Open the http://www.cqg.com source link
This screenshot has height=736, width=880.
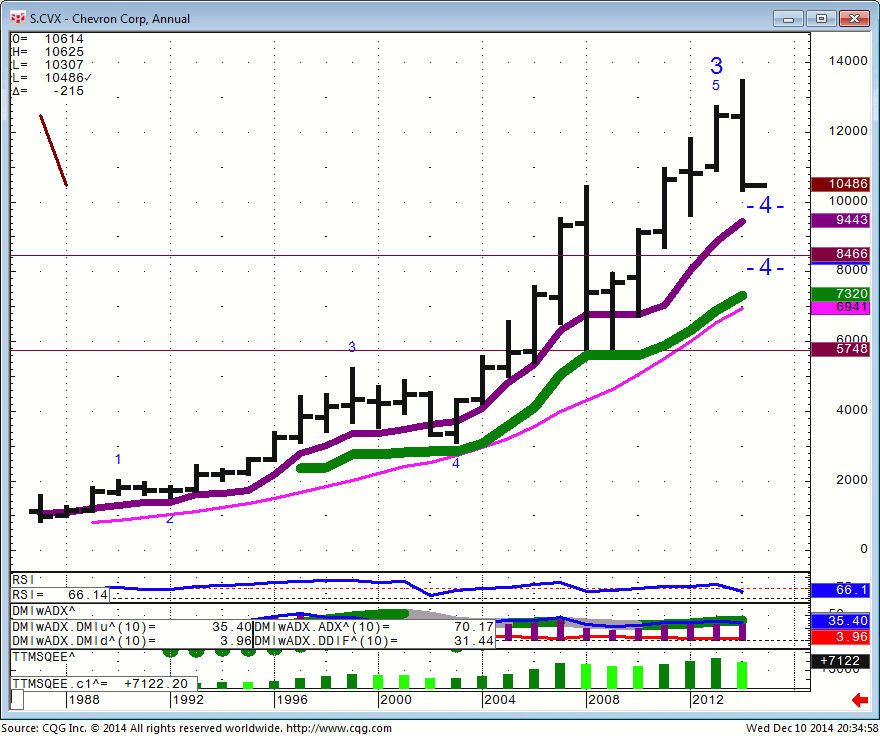(339, 728)
